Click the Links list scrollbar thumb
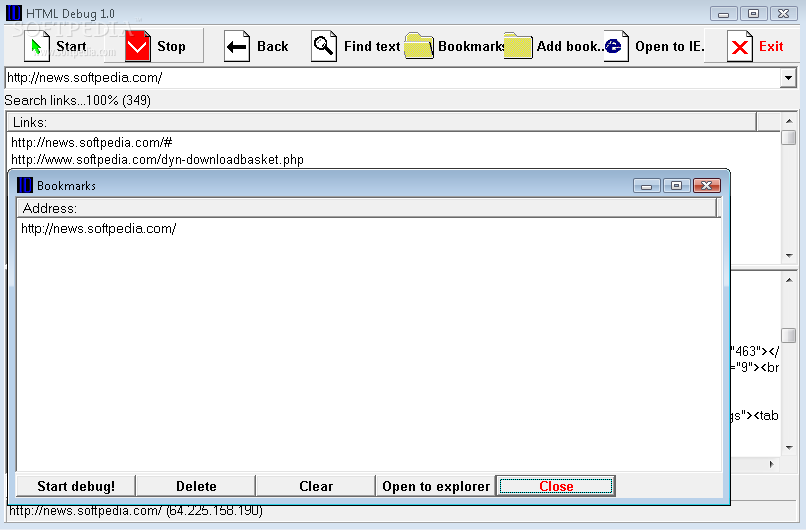Image resolution: width=806 pixels, height=530 pixels. 789,138
